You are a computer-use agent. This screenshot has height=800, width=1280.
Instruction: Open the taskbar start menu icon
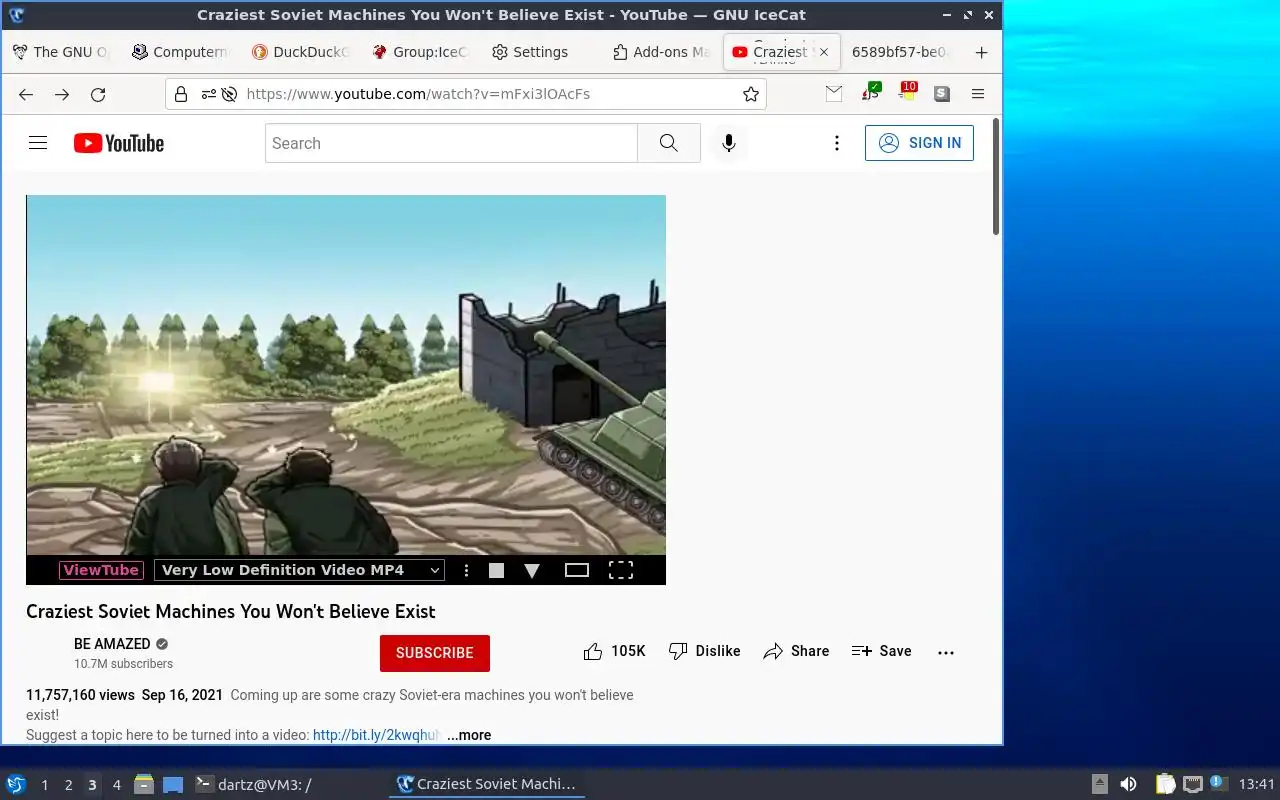point(16,784)
